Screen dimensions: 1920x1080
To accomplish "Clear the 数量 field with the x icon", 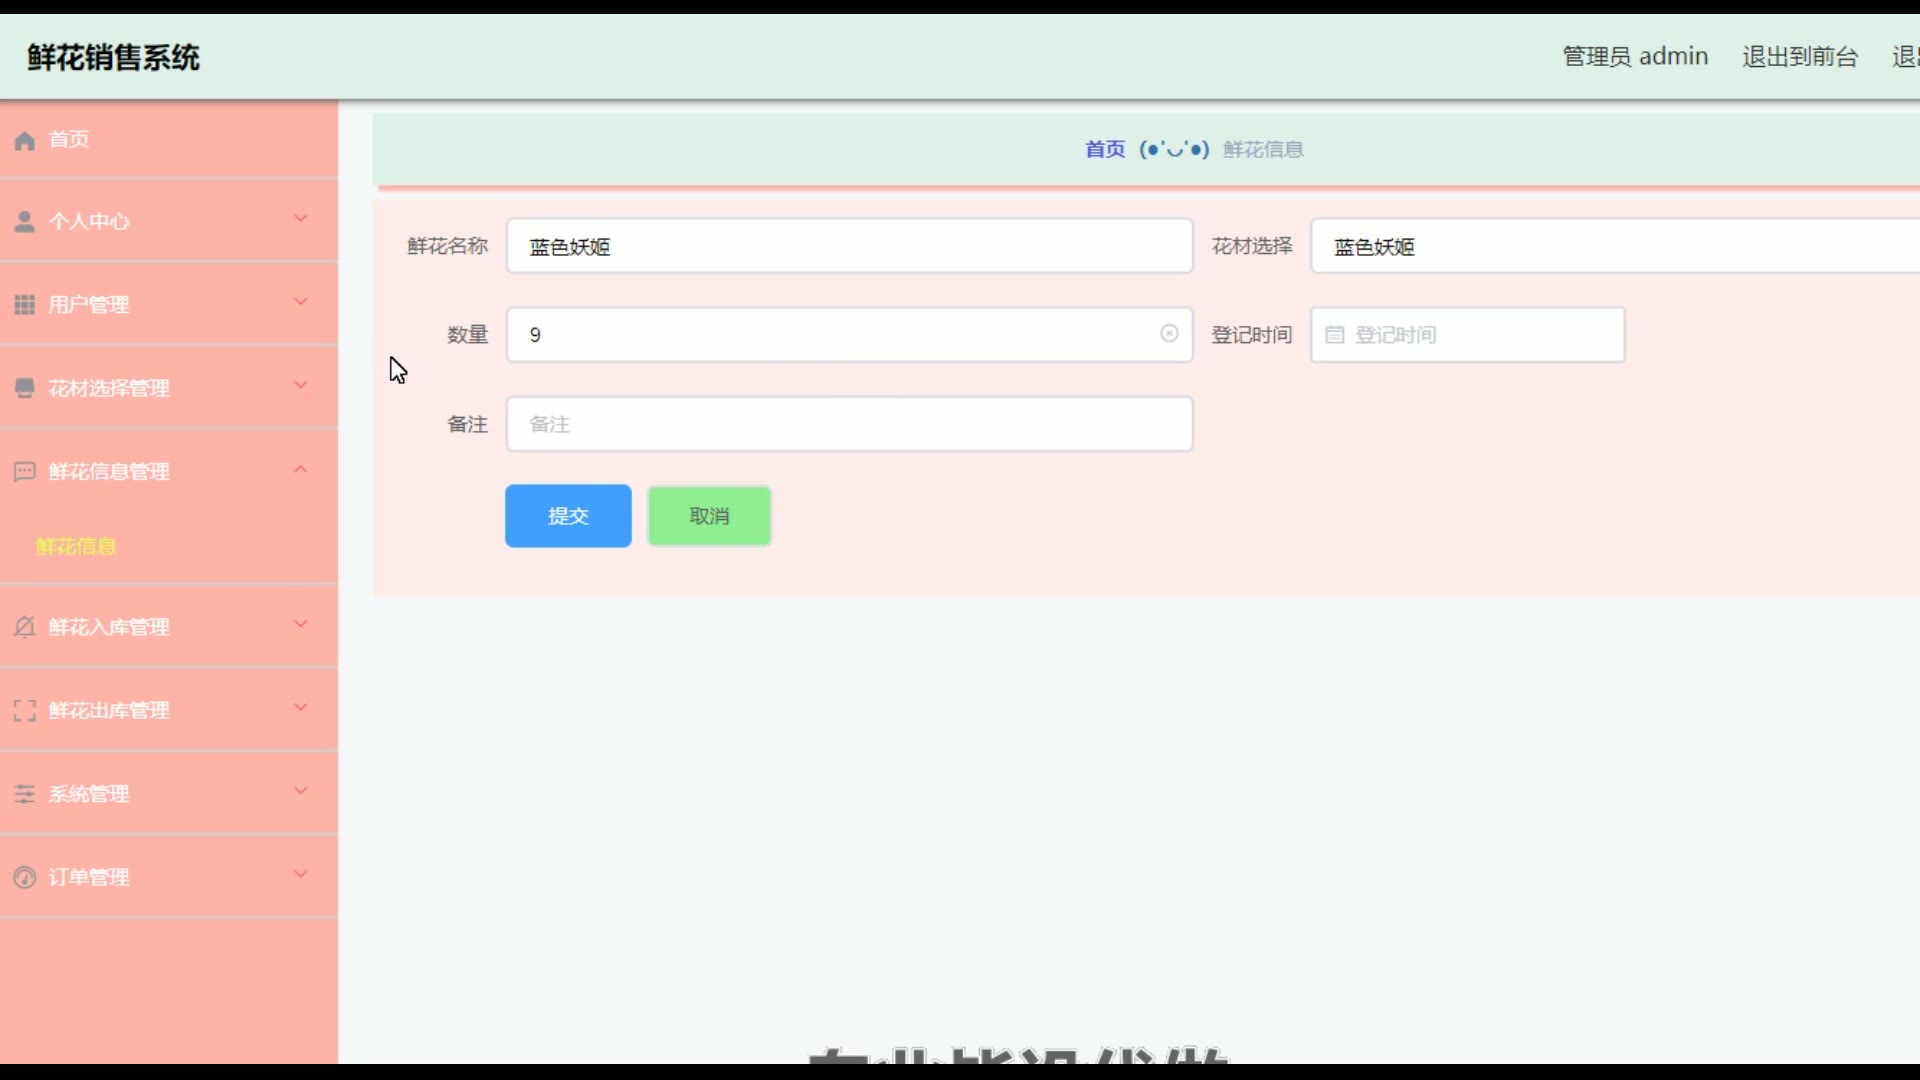I will click(x=1169, y=334).
